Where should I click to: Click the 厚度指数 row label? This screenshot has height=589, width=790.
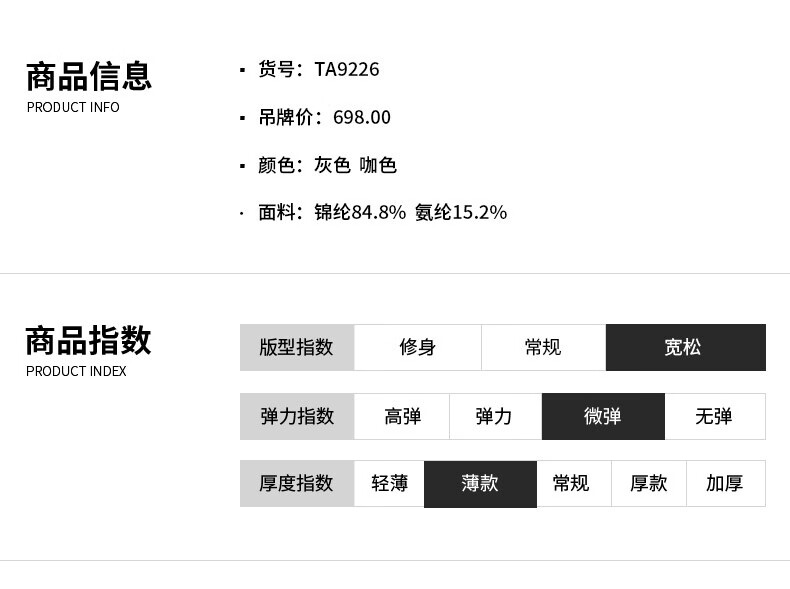[297, 483]
